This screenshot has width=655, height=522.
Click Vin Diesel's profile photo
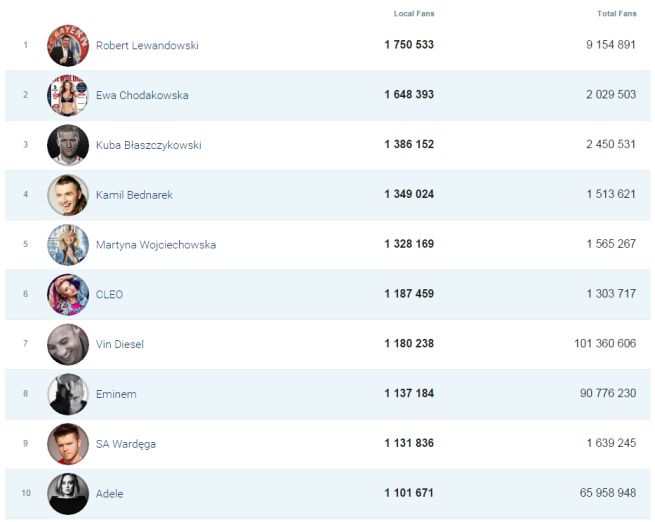(68, 345)
